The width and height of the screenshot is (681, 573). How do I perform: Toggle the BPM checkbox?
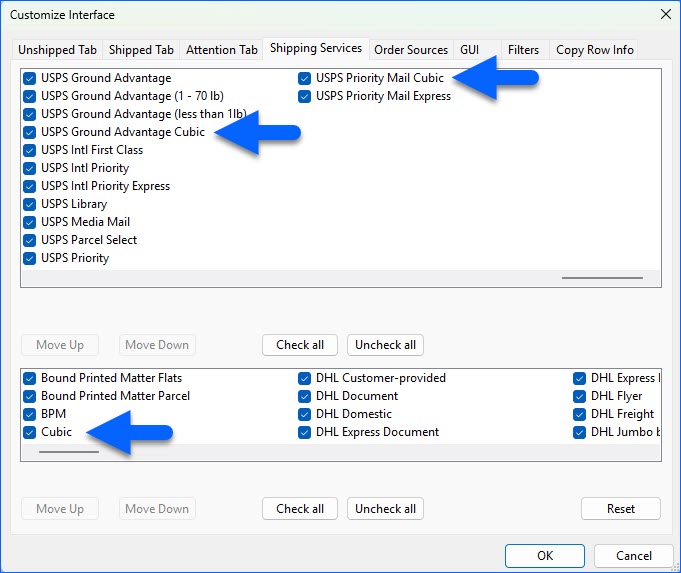pyautogui.click(x=30, y=414)
